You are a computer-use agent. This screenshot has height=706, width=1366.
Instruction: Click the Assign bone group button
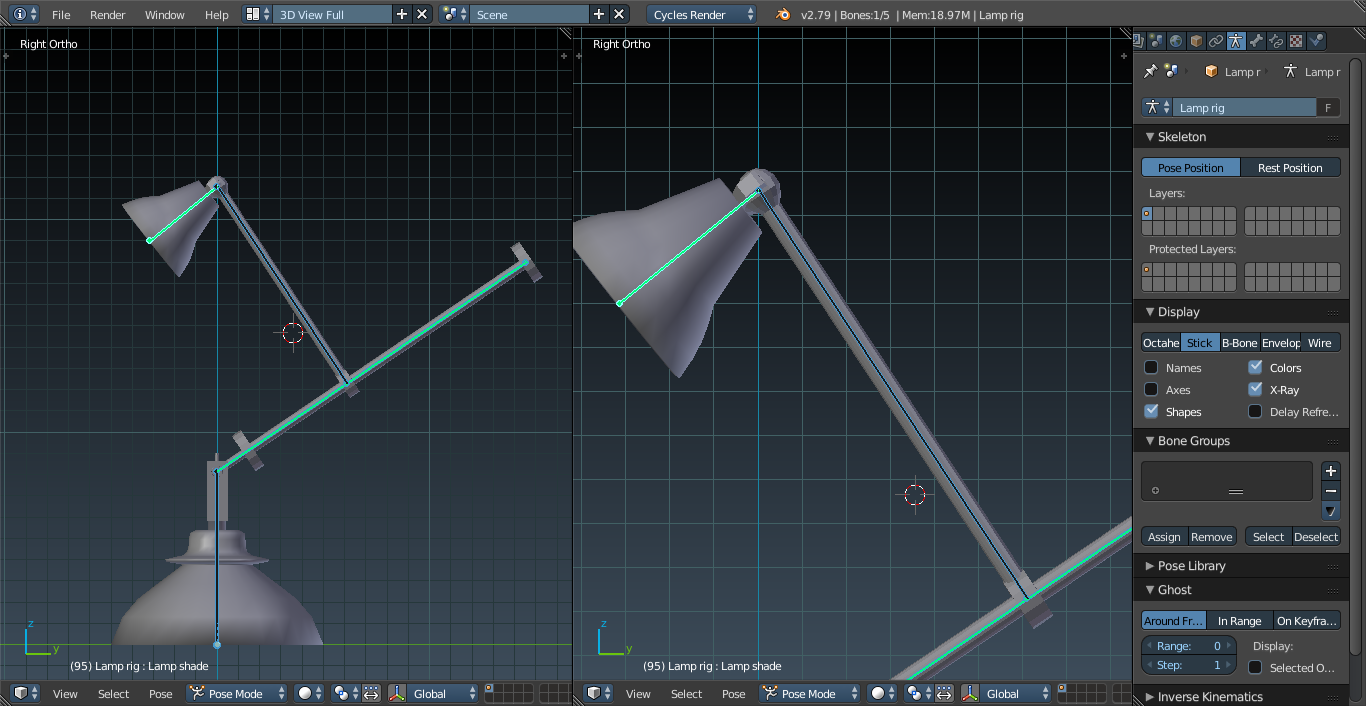click(x=1164, y=537)
